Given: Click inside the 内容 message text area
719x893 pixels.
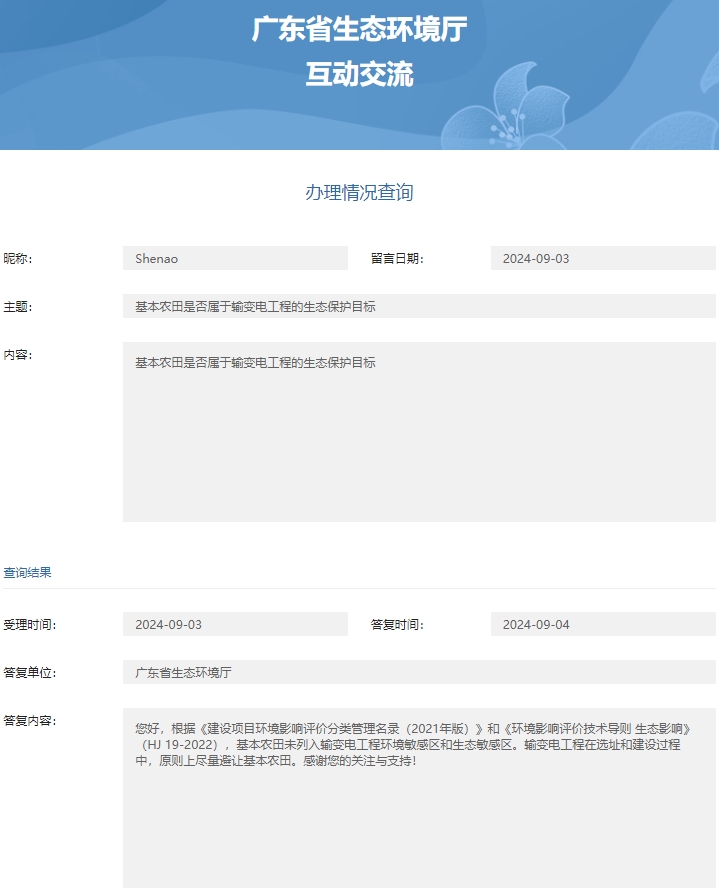Looking at the screenshot, I should 419,432.
